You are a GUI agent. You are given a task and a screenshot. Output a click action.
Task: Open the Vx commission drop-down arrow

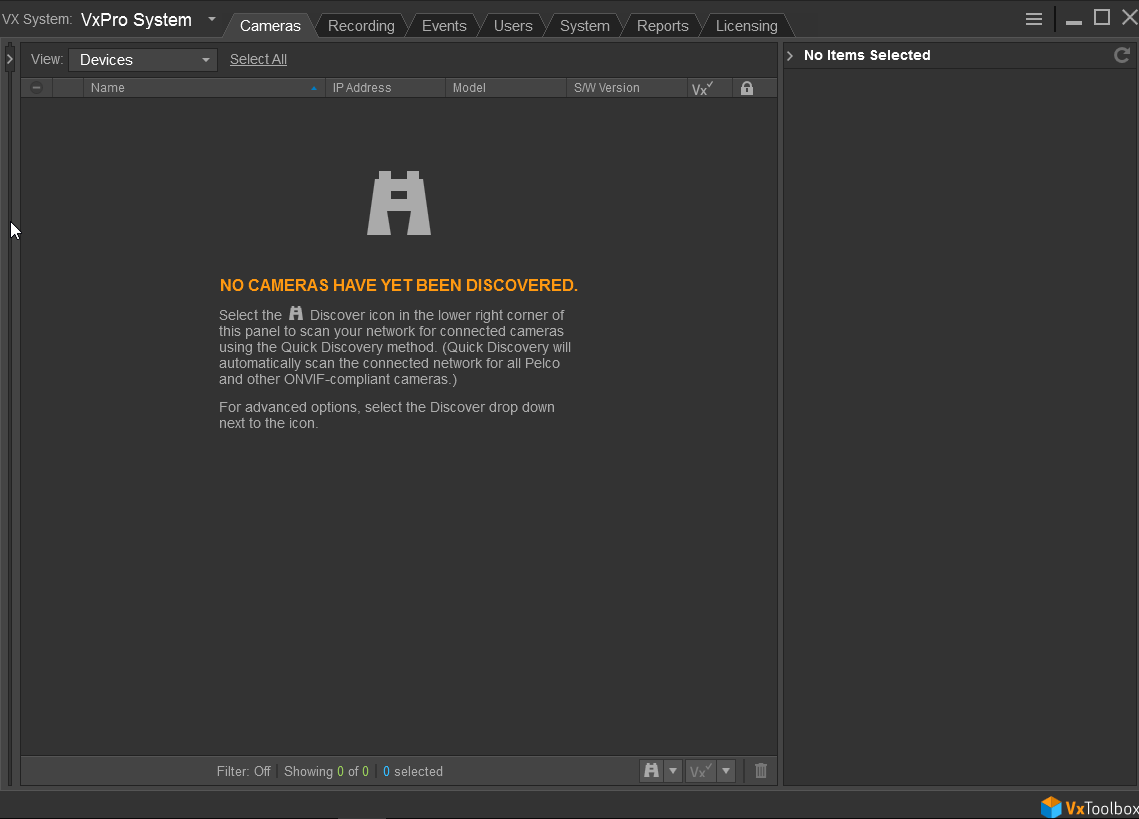click(726, 771)
